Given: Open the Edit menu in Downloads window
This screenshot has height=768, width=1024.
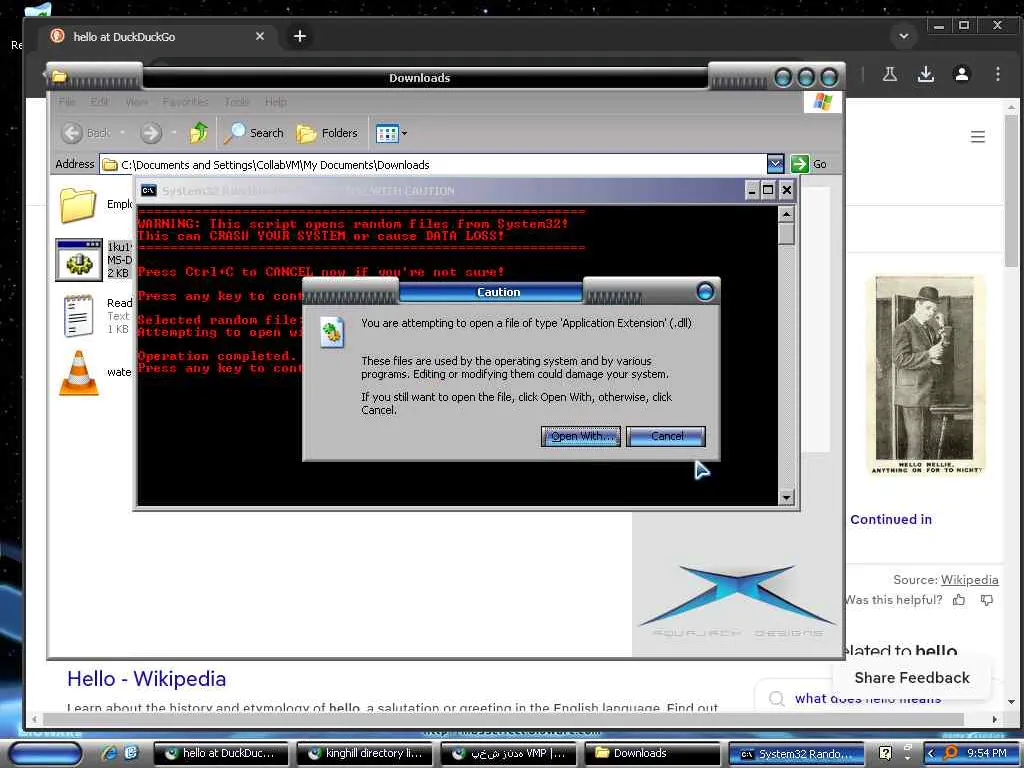Looking at the screenshot, I should coord(99,102).
